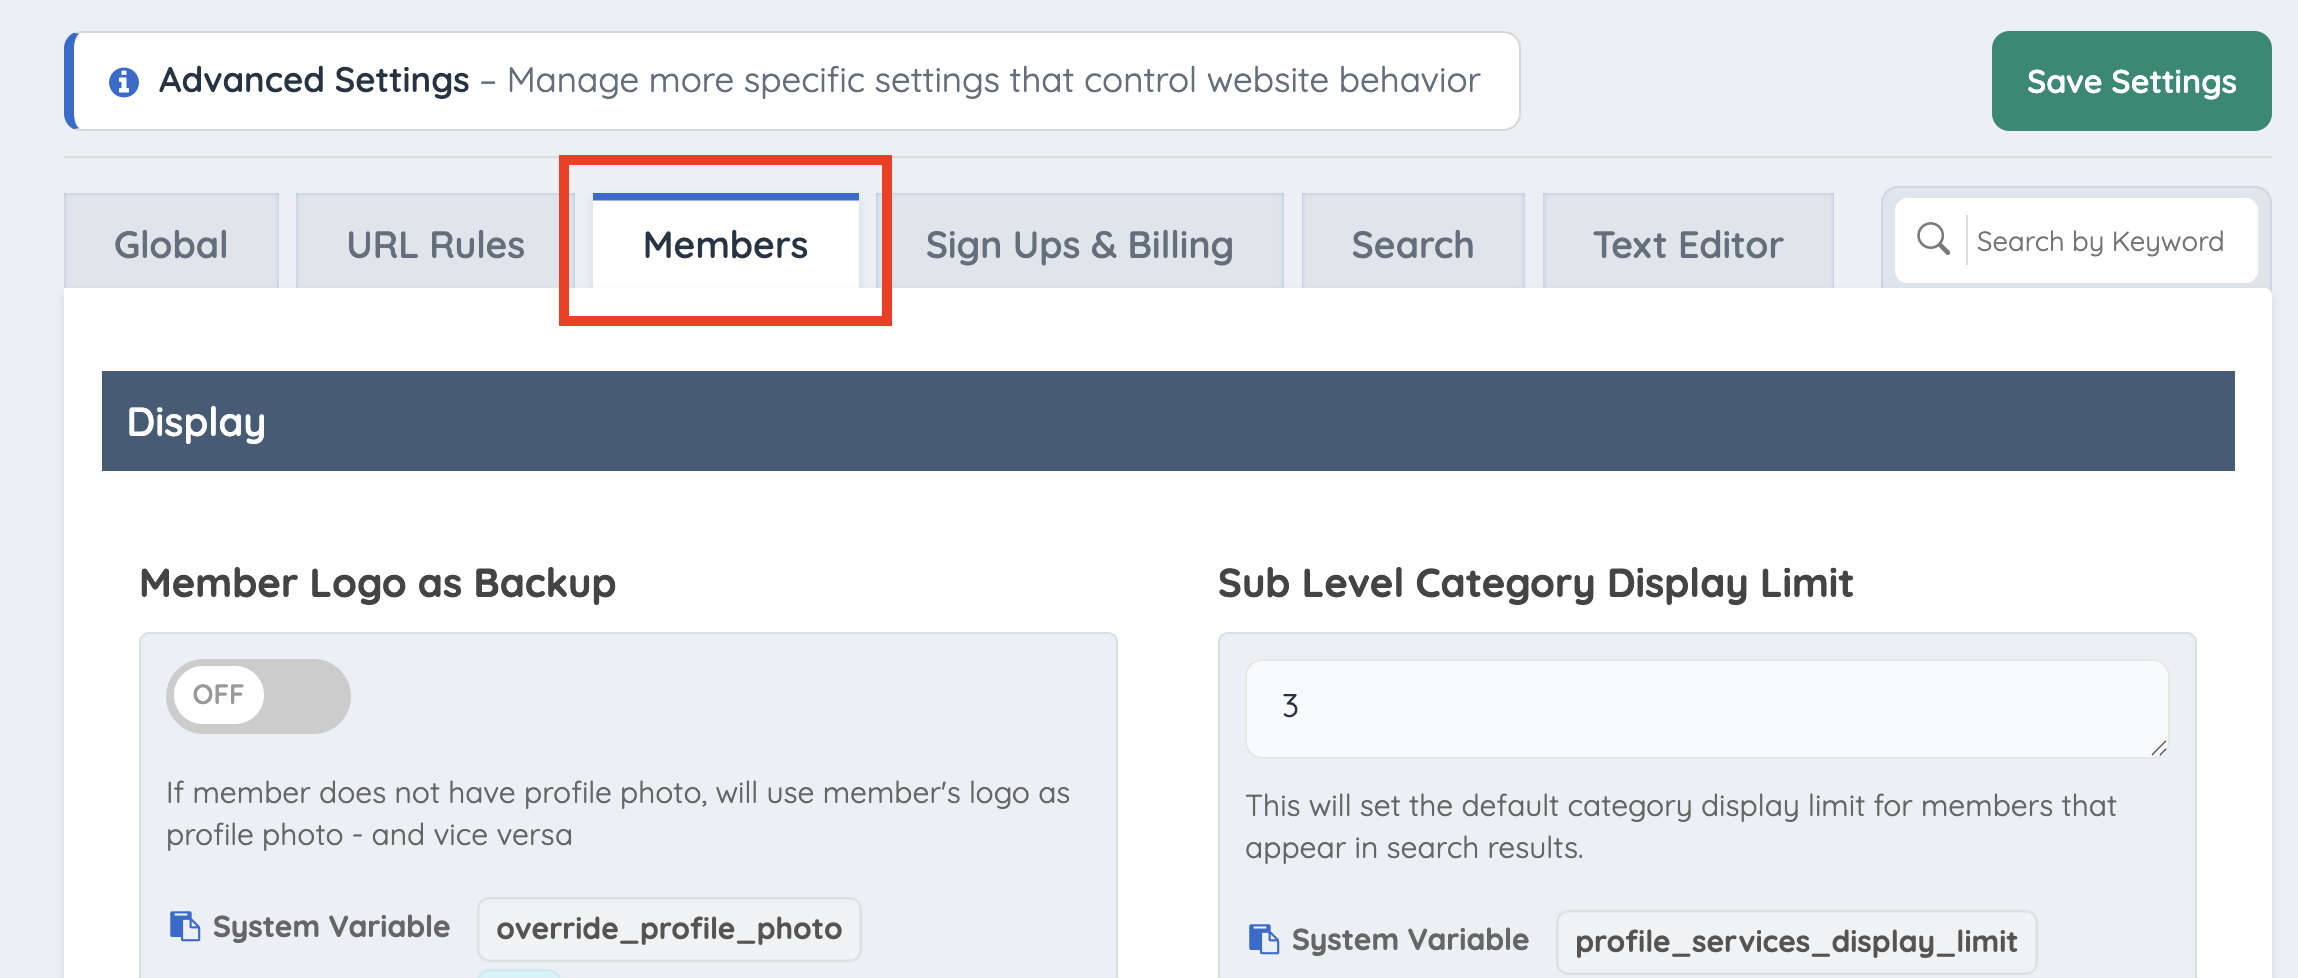Image resolution: width=2298 pixels, height=978 pixels.
Task: Open the Sign Ups & Billing tab
Action: (1079, 242)
